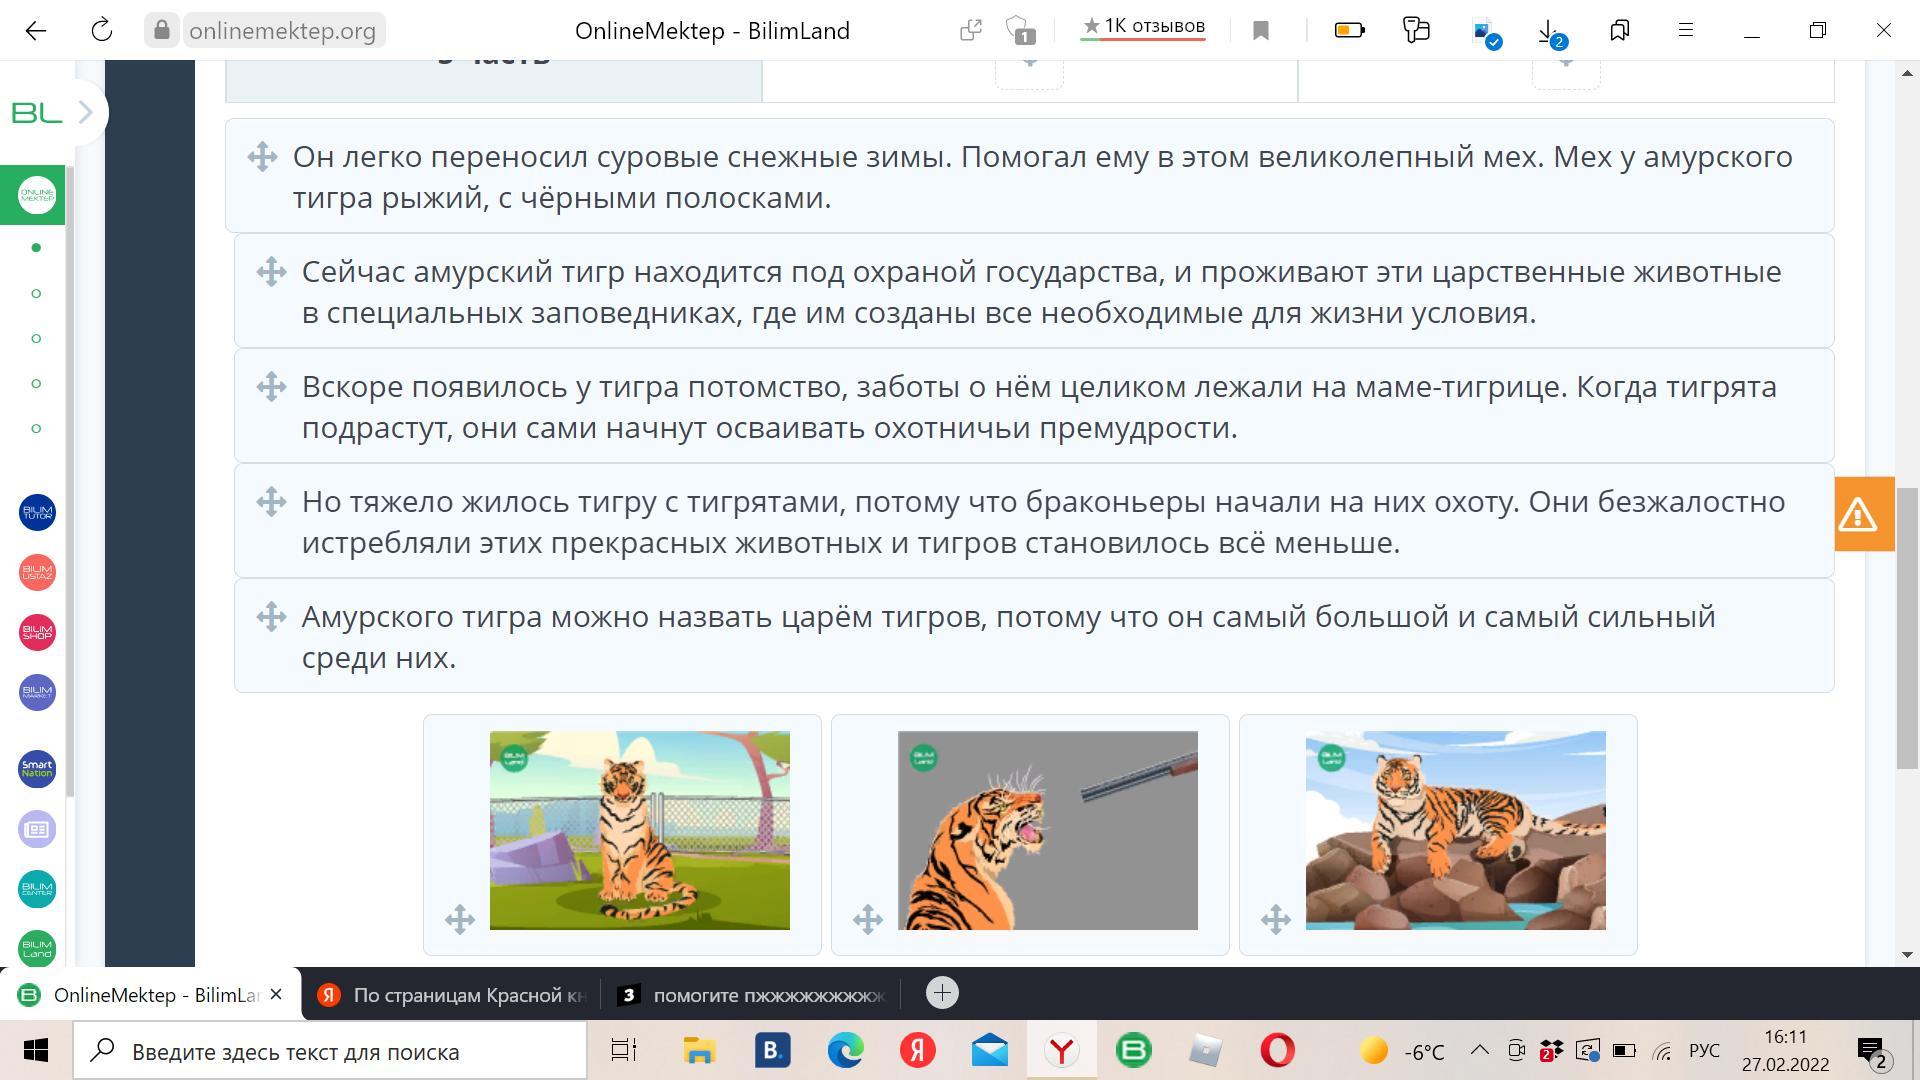Viewport: 1920px width, 1080px height.
Task: Click the page vertical scrollbar thumb
Action: 1908,628
